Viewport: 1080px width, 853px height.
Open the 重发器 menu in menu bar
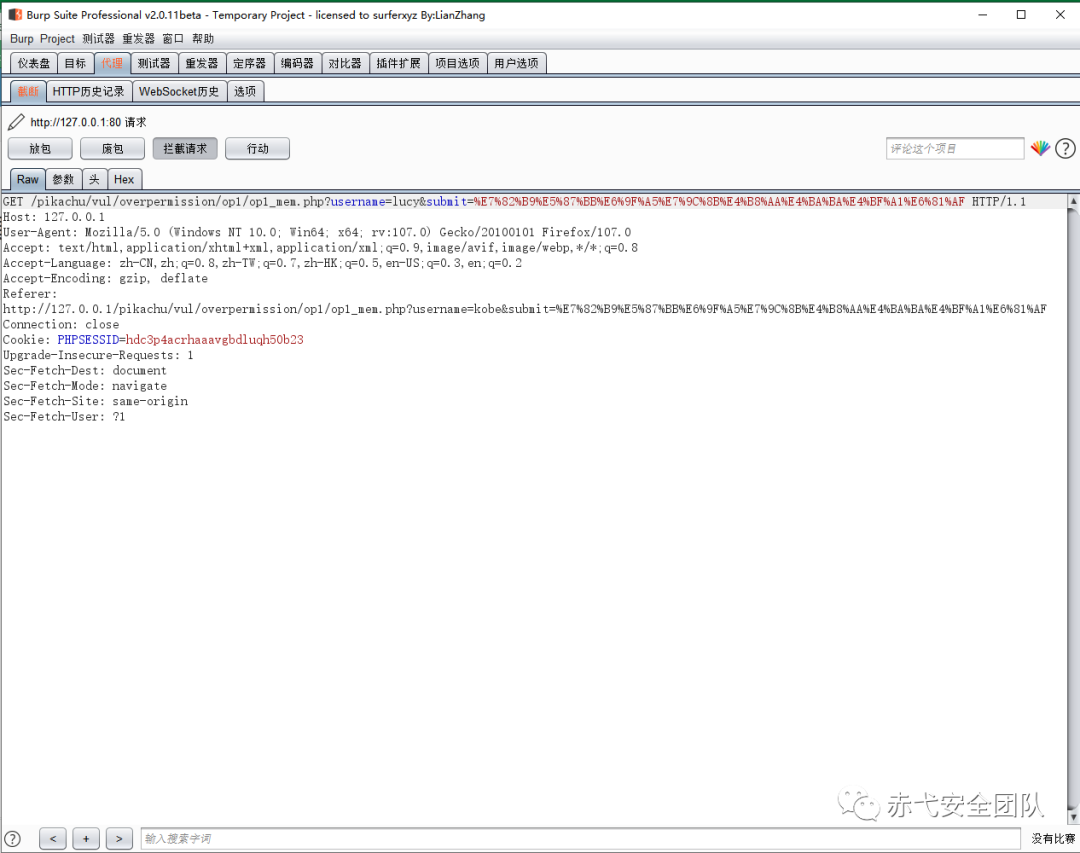138,39
